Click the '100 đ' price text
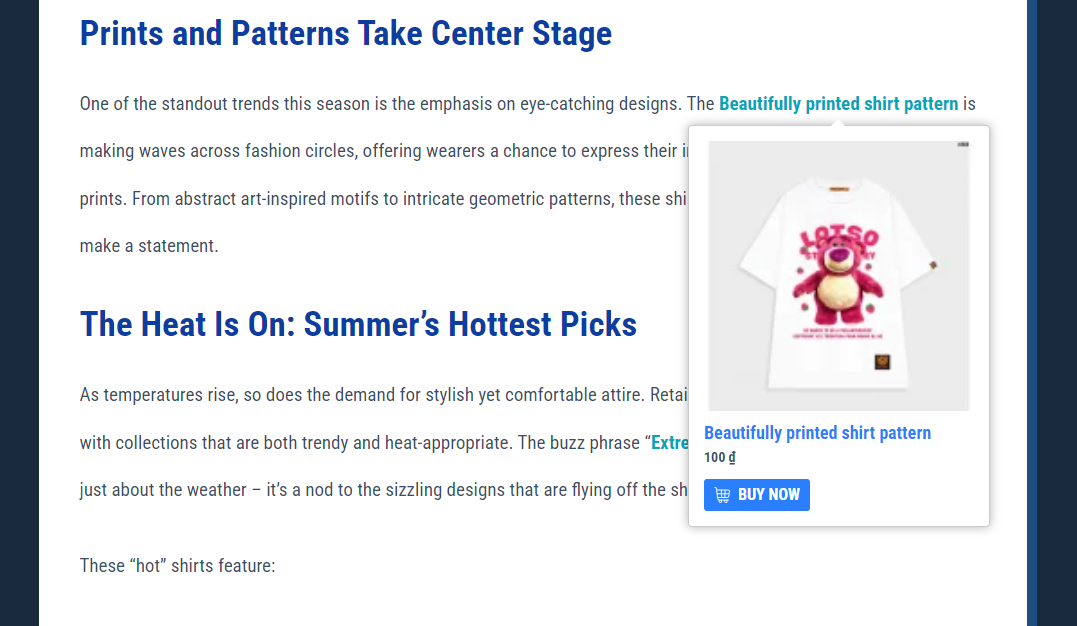 click(x=720, y=458)
